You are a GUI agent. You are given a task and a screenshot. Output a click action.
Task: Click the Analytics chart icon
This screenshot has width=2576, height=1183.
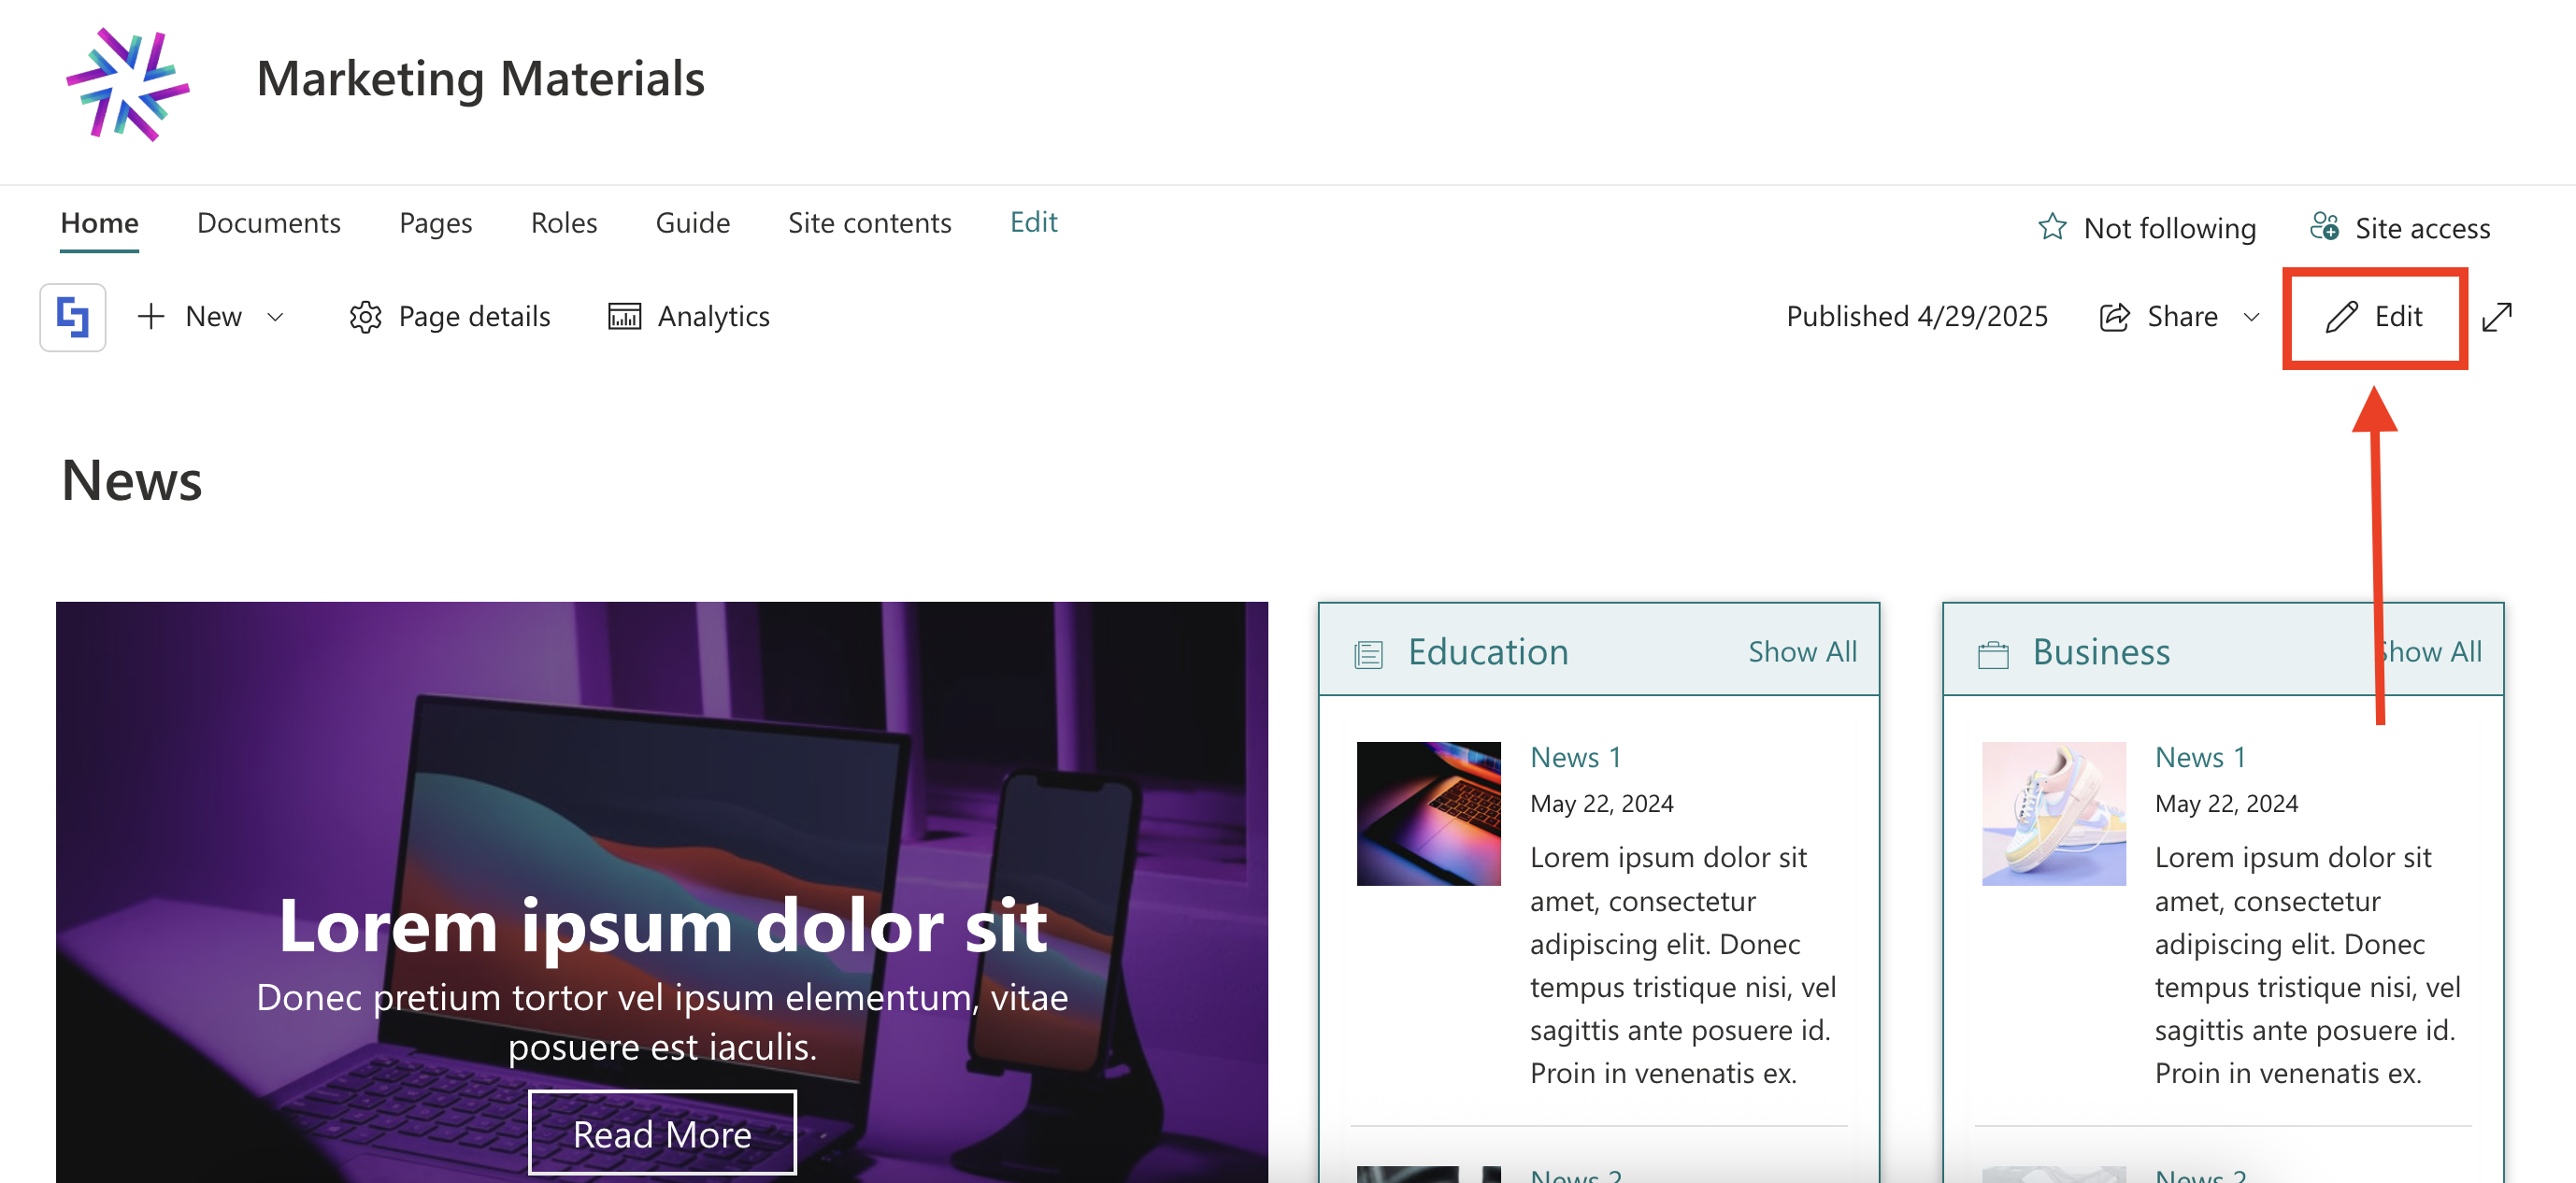[624, 317]
